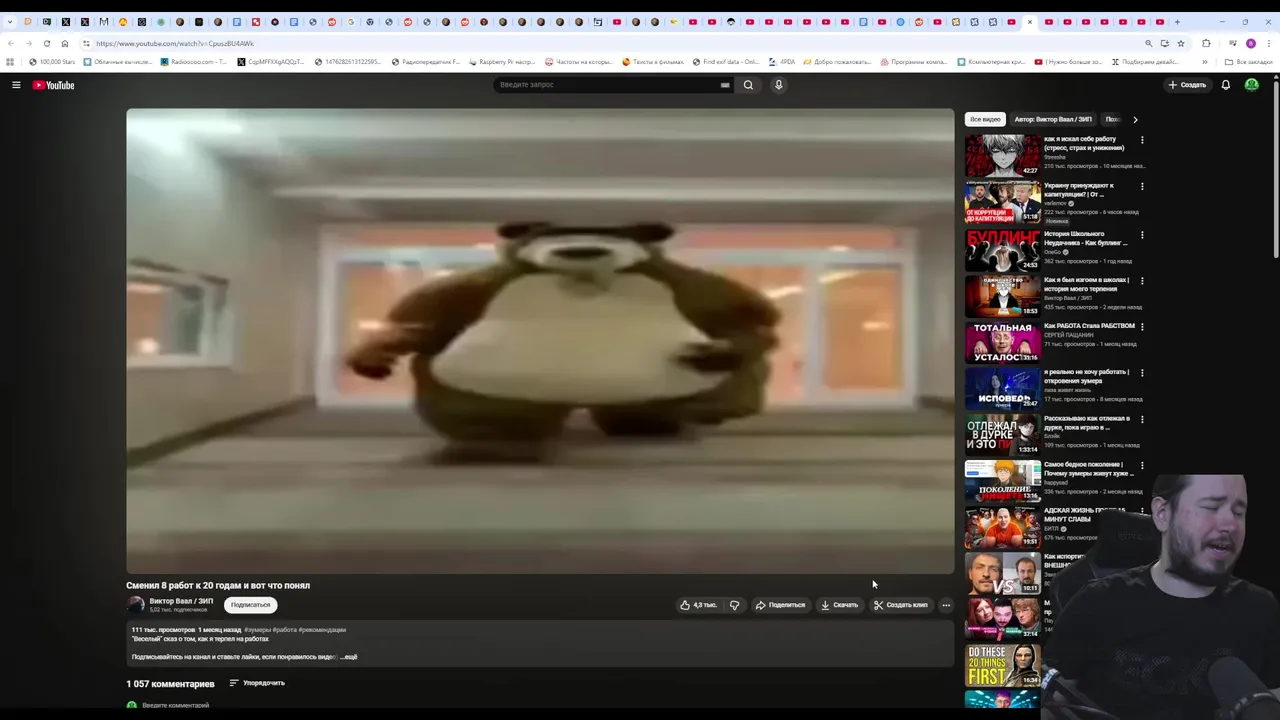Viewport: 1280px width, 720px height.
Task: Open 'DO THESE 20 THINGS FIRST' thumbnail
Action: point(1002,665)
